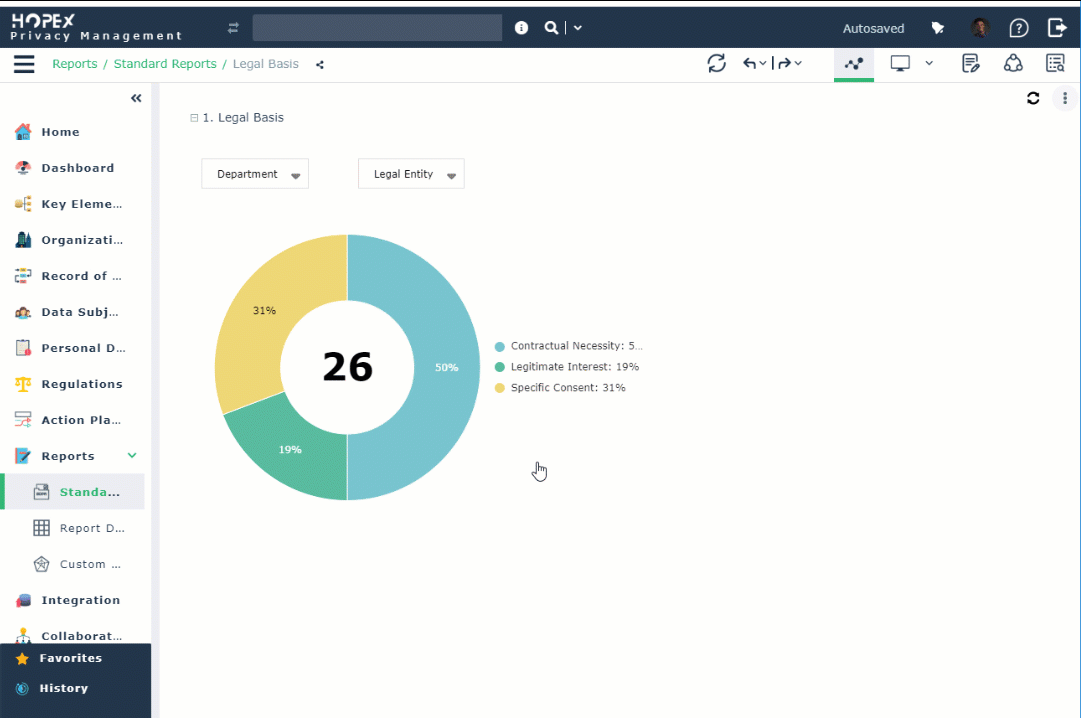Click the magnifying glass search icon
The image size is (1081, 718).
[x=551, y=28]
